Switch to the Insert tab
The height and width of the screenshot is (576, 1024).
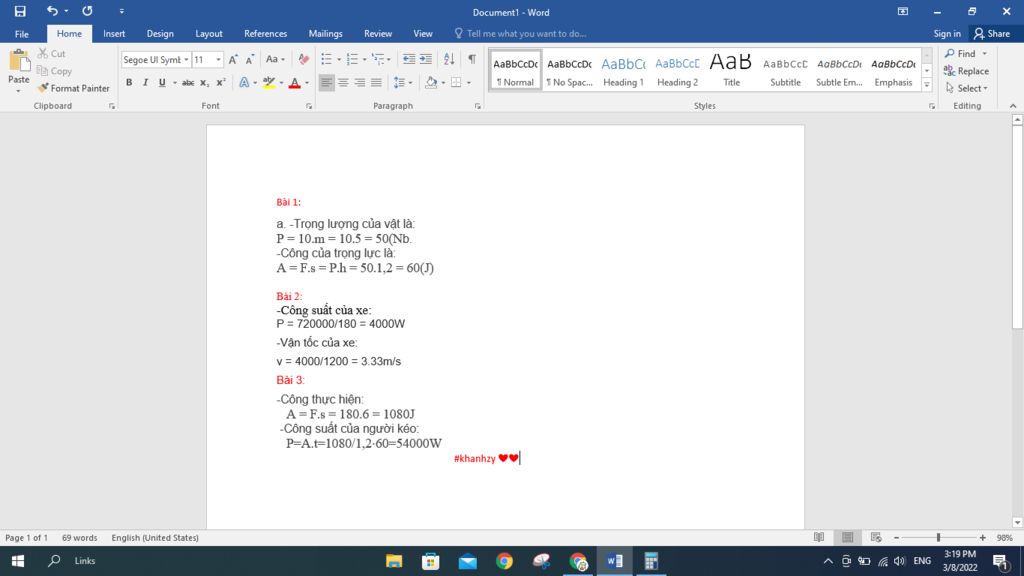coord(114,34)
